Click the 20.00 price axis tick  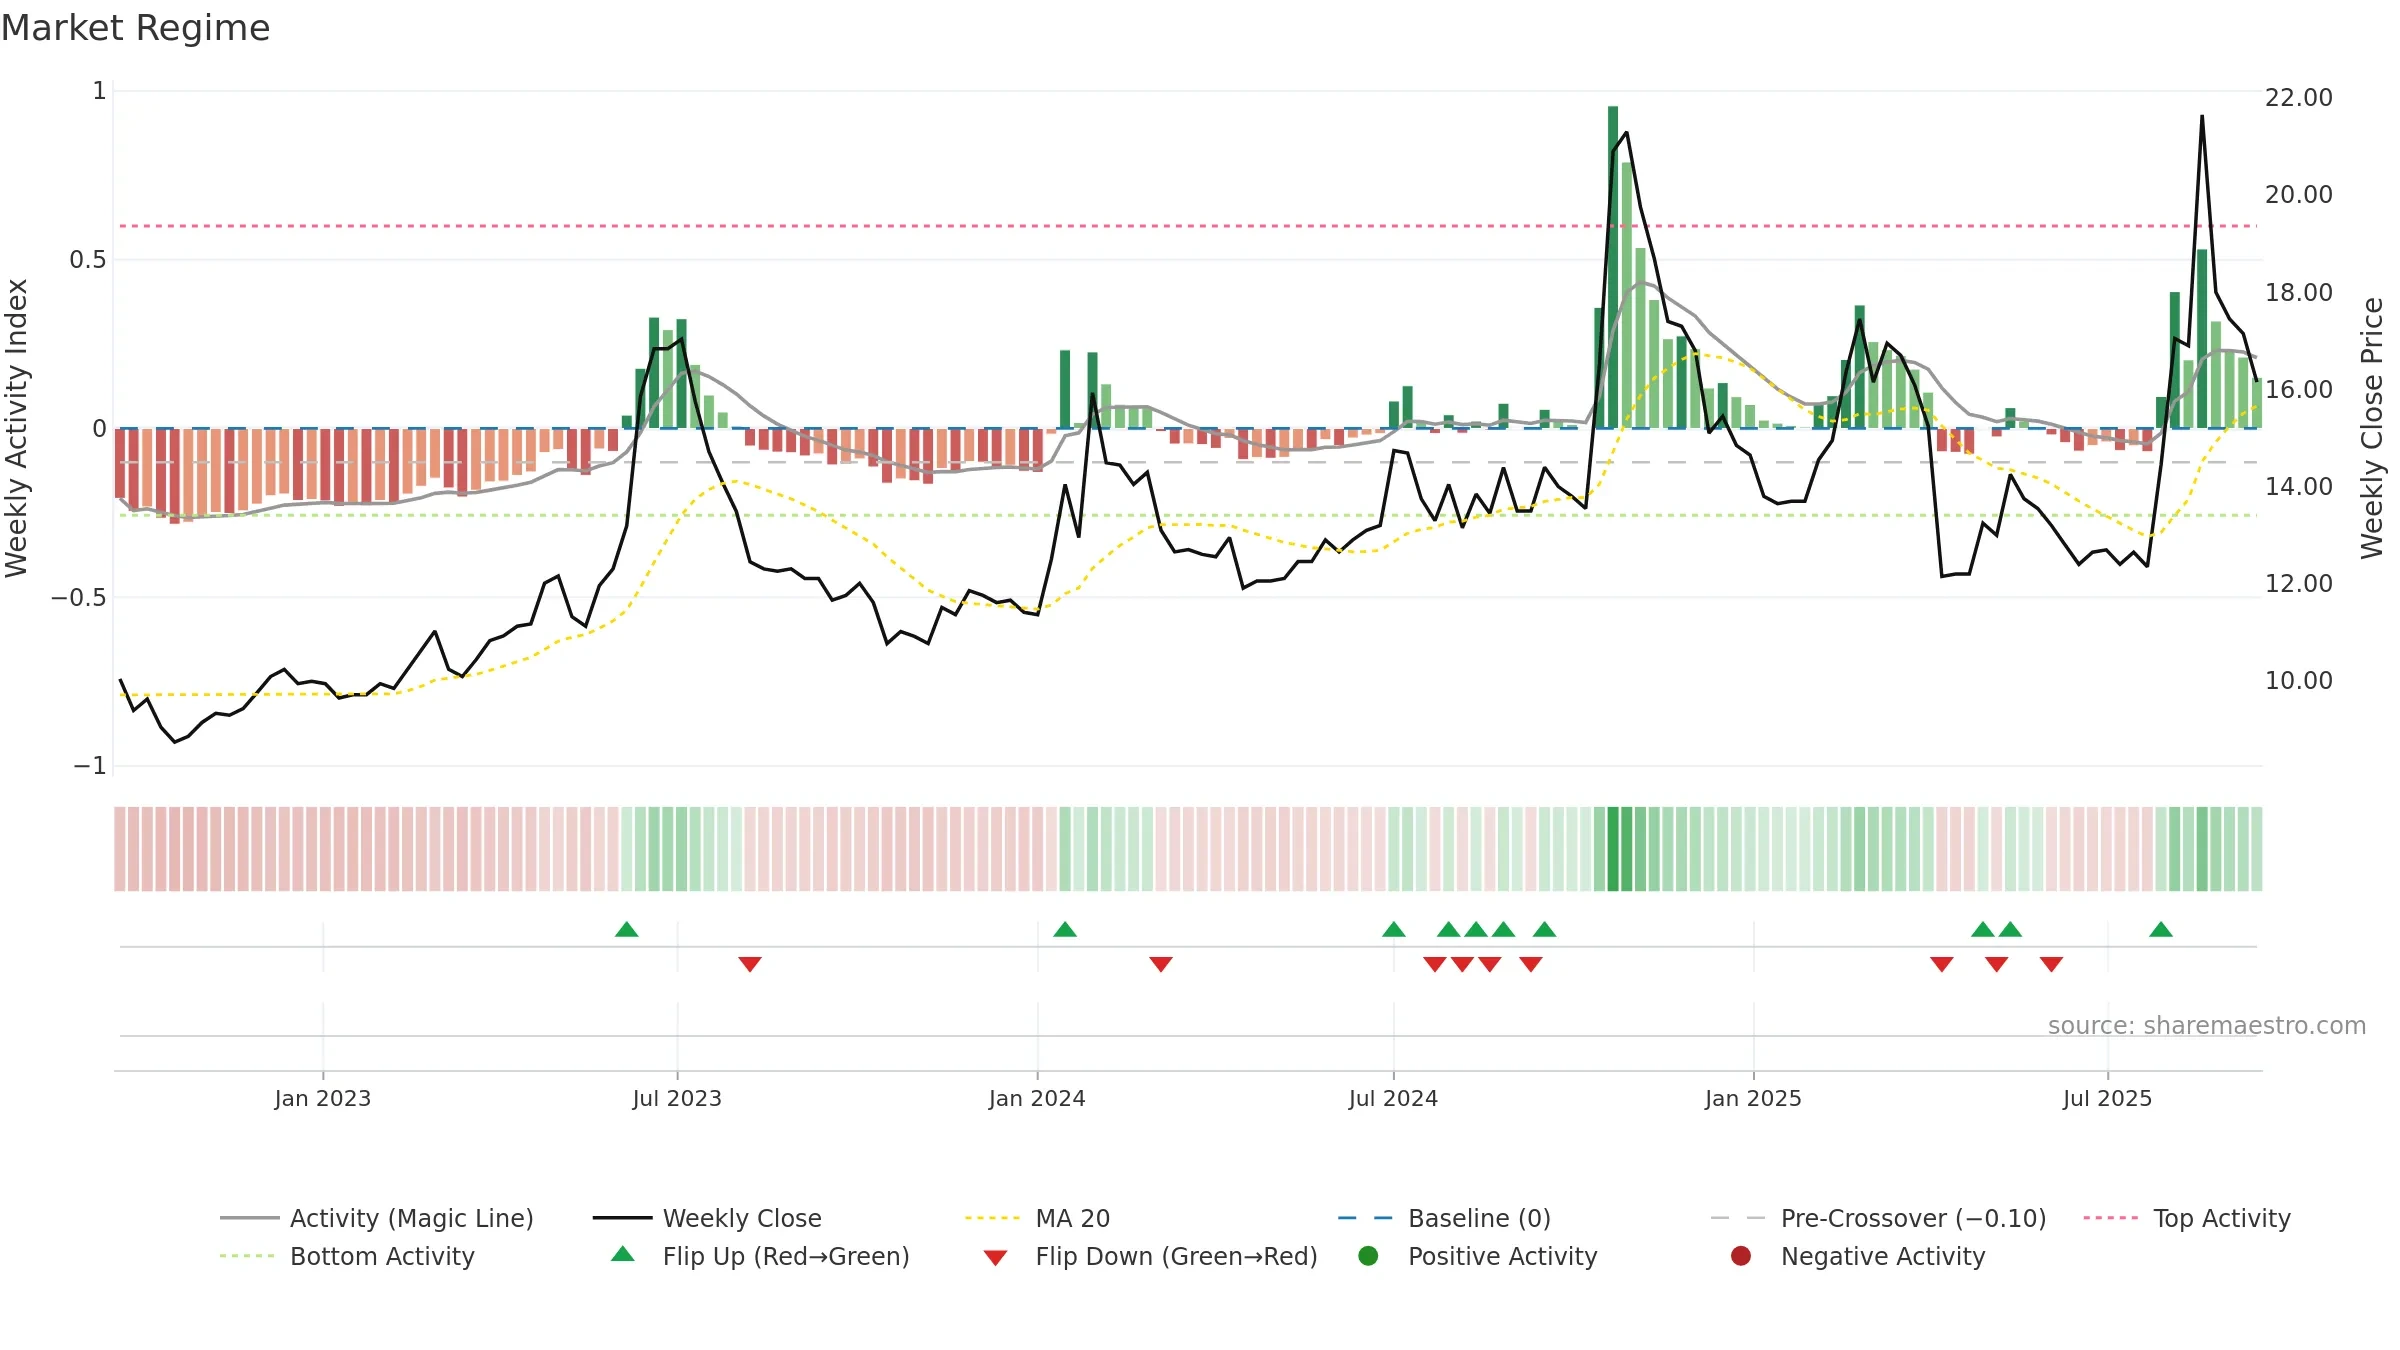[2298, 194]
